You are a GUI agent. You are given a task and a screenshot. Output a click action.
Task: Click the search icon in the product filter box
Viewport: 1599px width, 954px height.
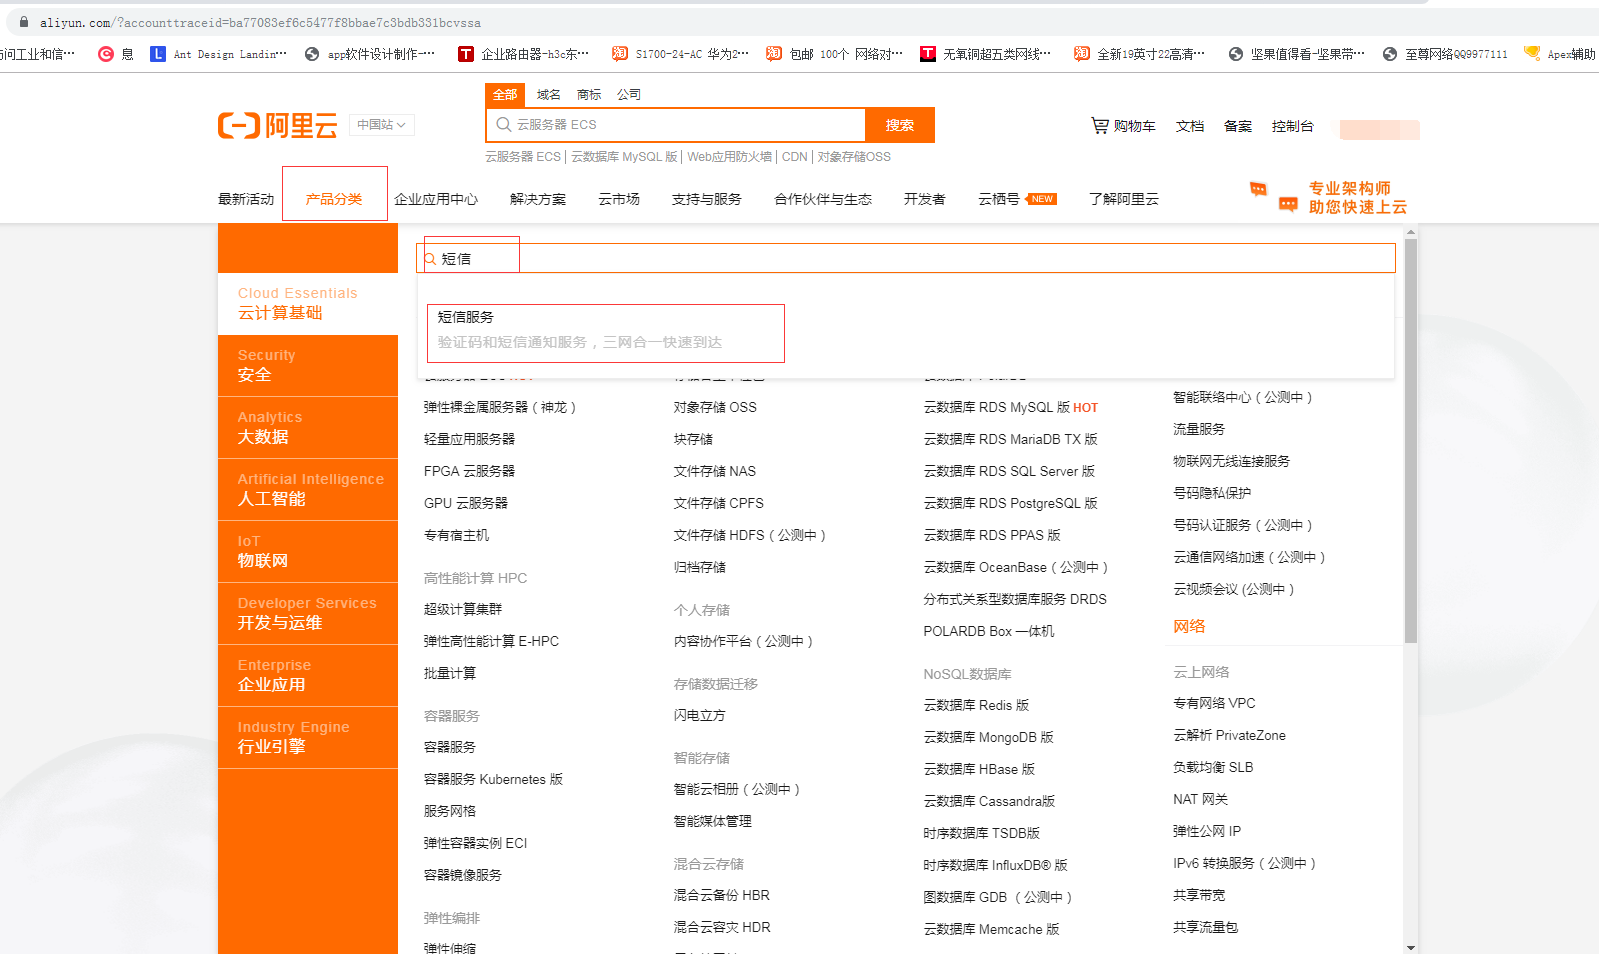click(430, 259)
